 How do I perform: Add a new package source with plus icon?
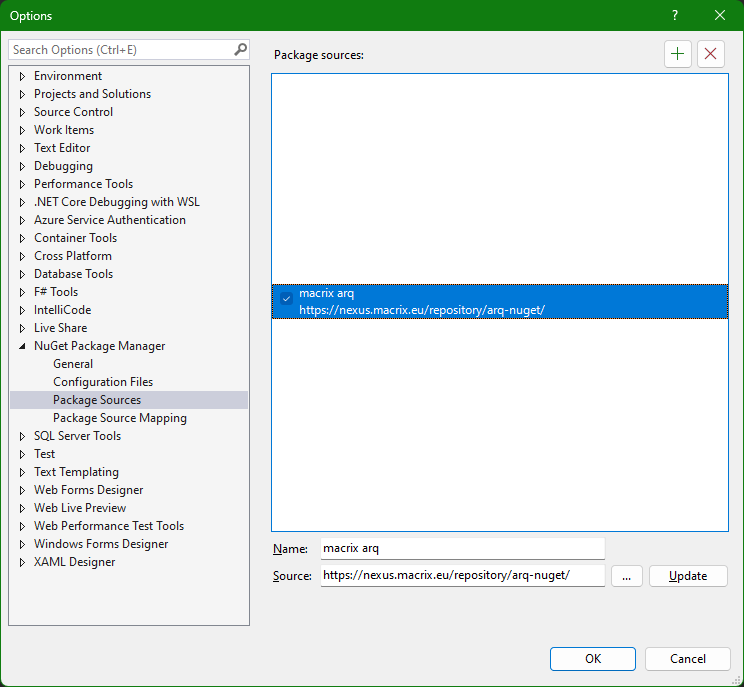[678, 54]
